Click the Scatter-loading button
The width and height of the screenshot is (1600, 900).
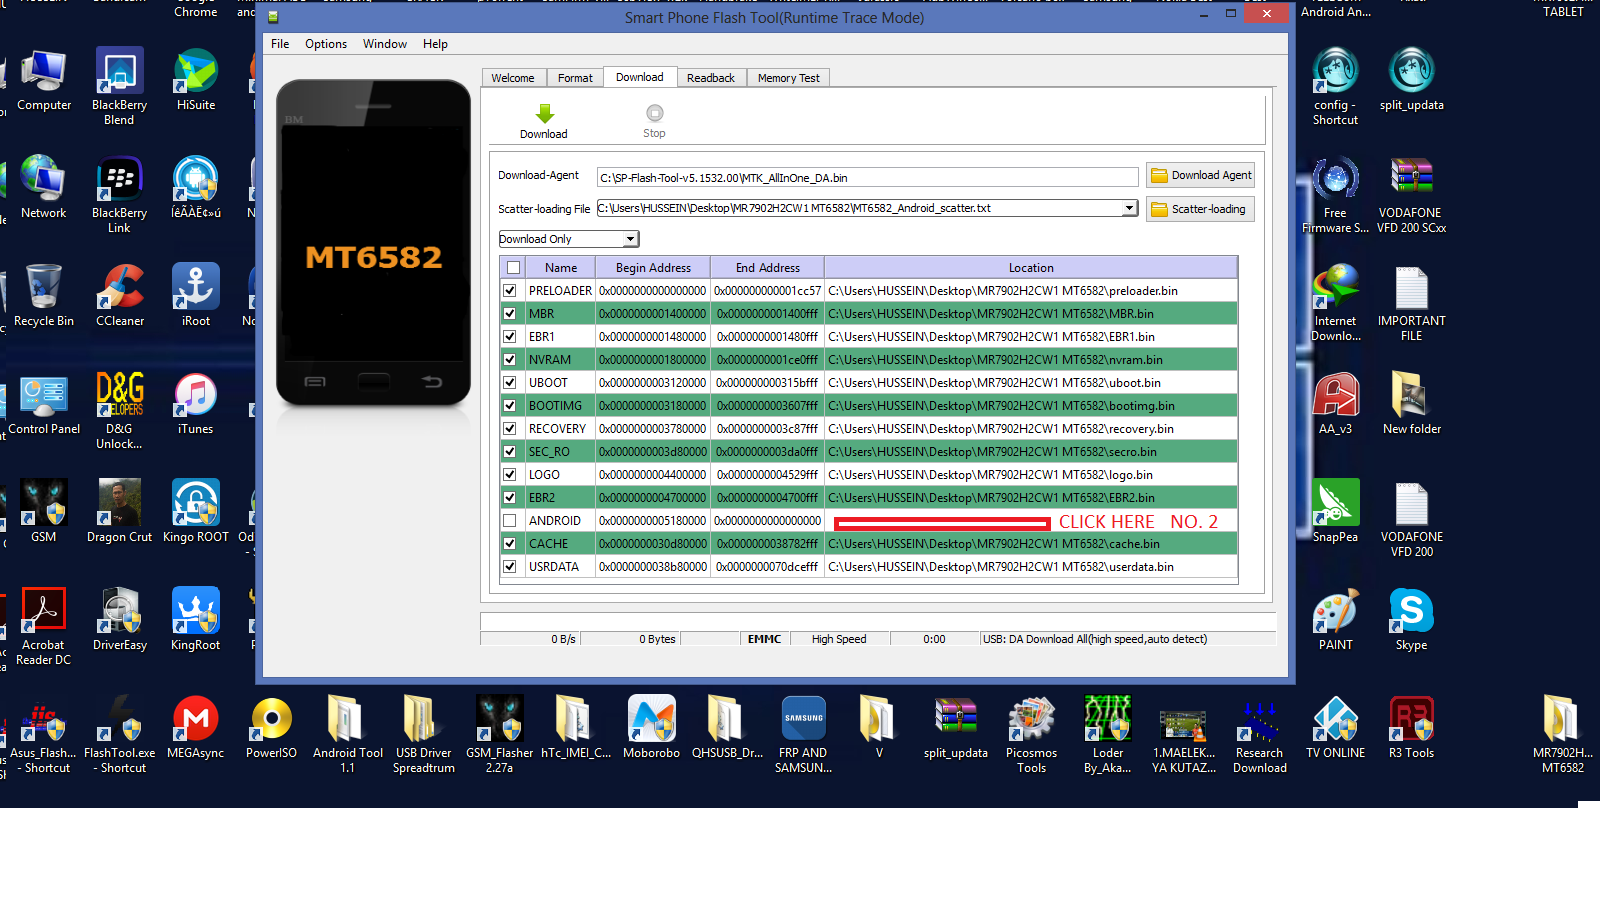(1200, 208)
